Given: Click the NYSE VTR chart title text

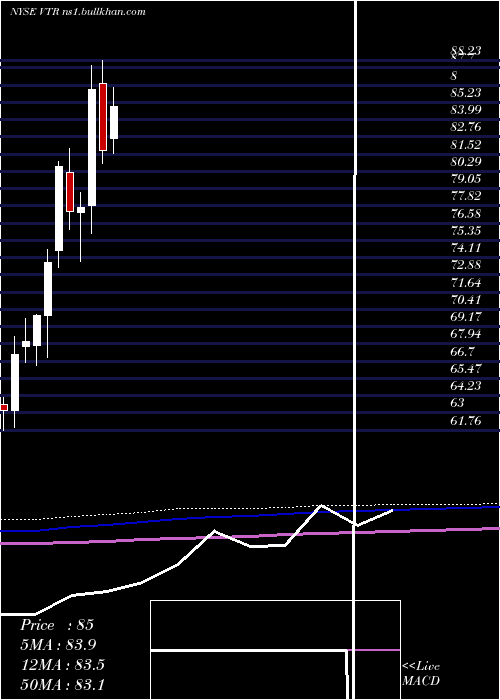Looking at the screenshot, I should [x=78, y=12].
